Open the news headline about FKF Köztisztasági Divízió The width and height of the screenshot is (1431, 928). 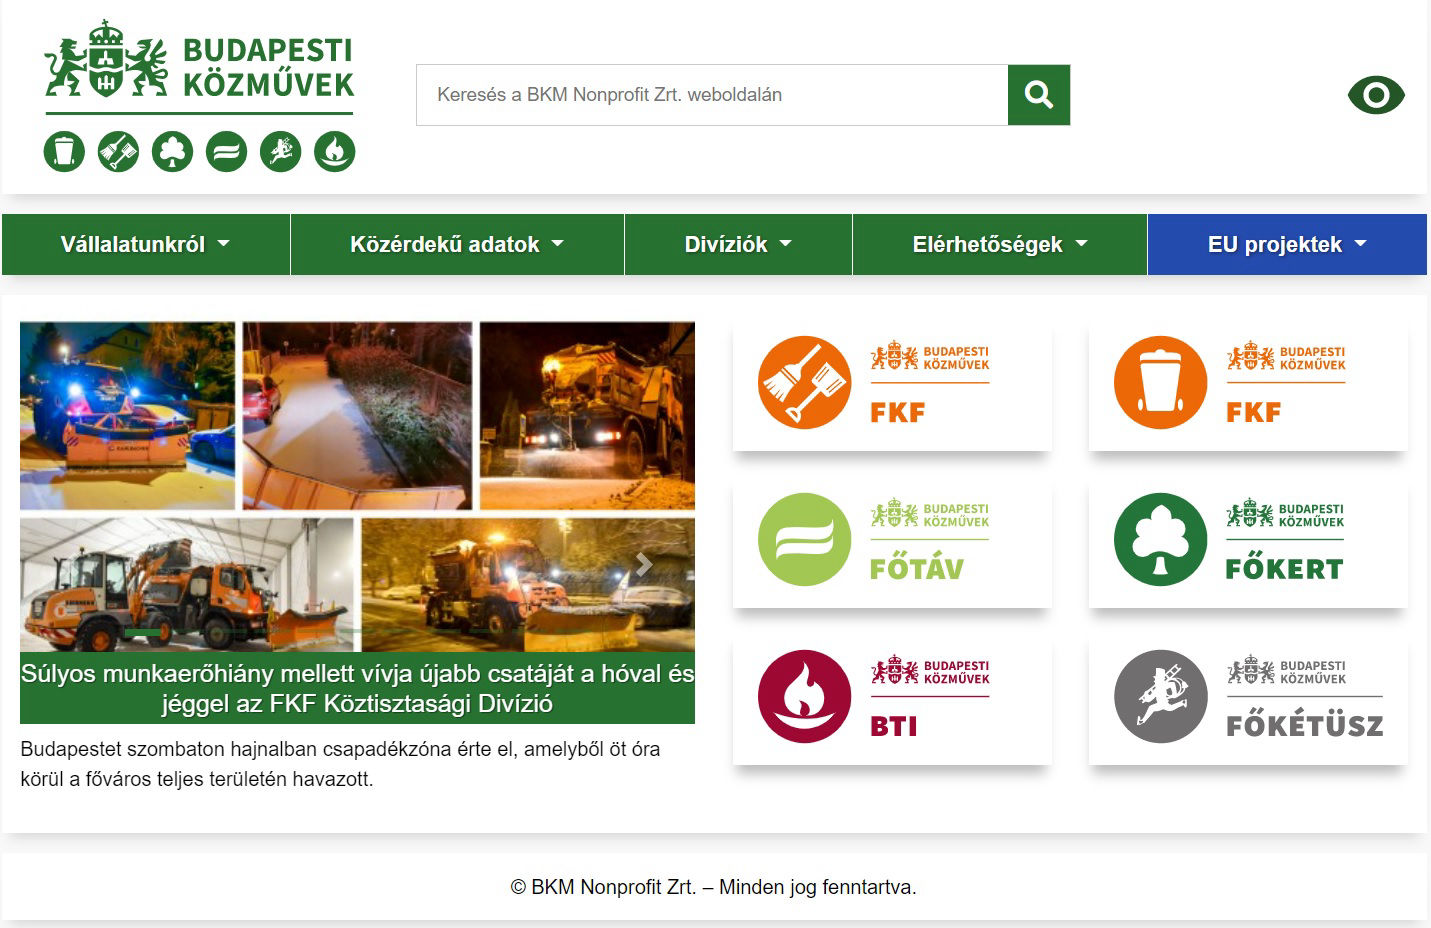coord(357,688)
